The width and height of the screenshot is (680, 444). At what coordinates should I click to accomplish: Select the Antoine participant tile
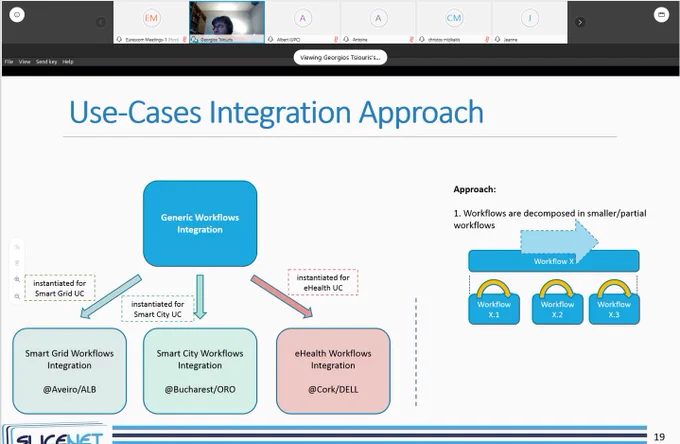click(378, 22)
